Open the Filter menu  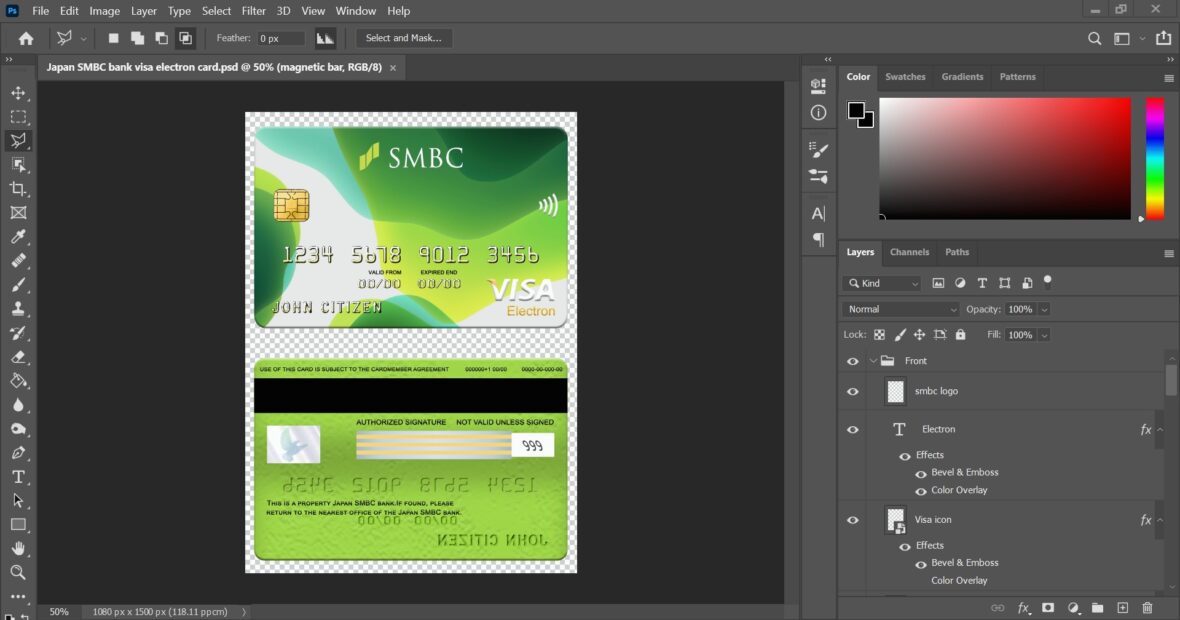point(253,11)
